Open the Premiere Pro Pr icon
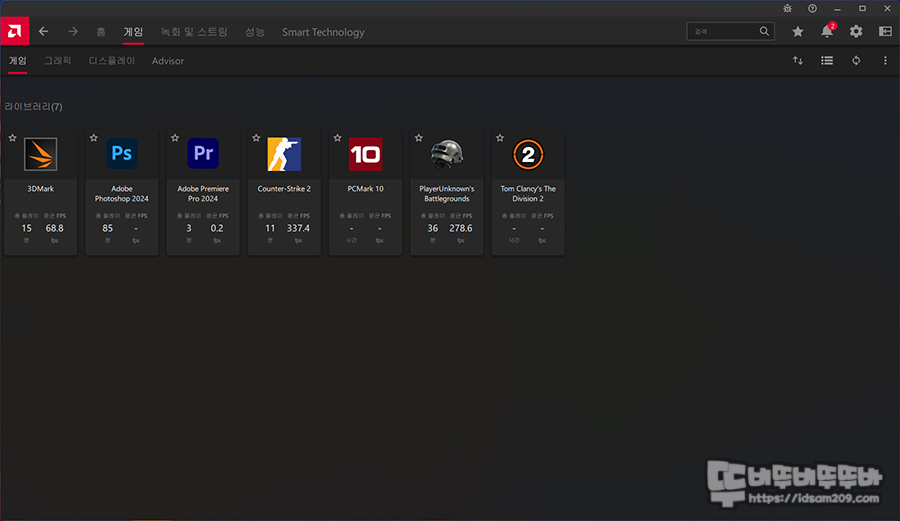Screen dimensions: 900x521 203,153
